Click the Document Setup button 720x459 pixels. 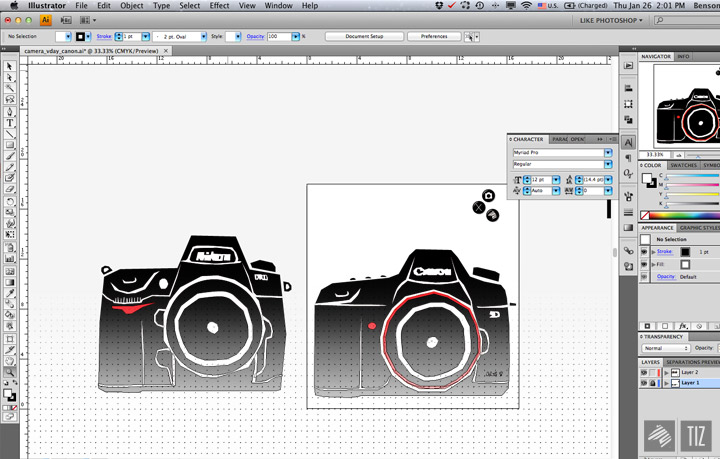(x=364, y=36)
